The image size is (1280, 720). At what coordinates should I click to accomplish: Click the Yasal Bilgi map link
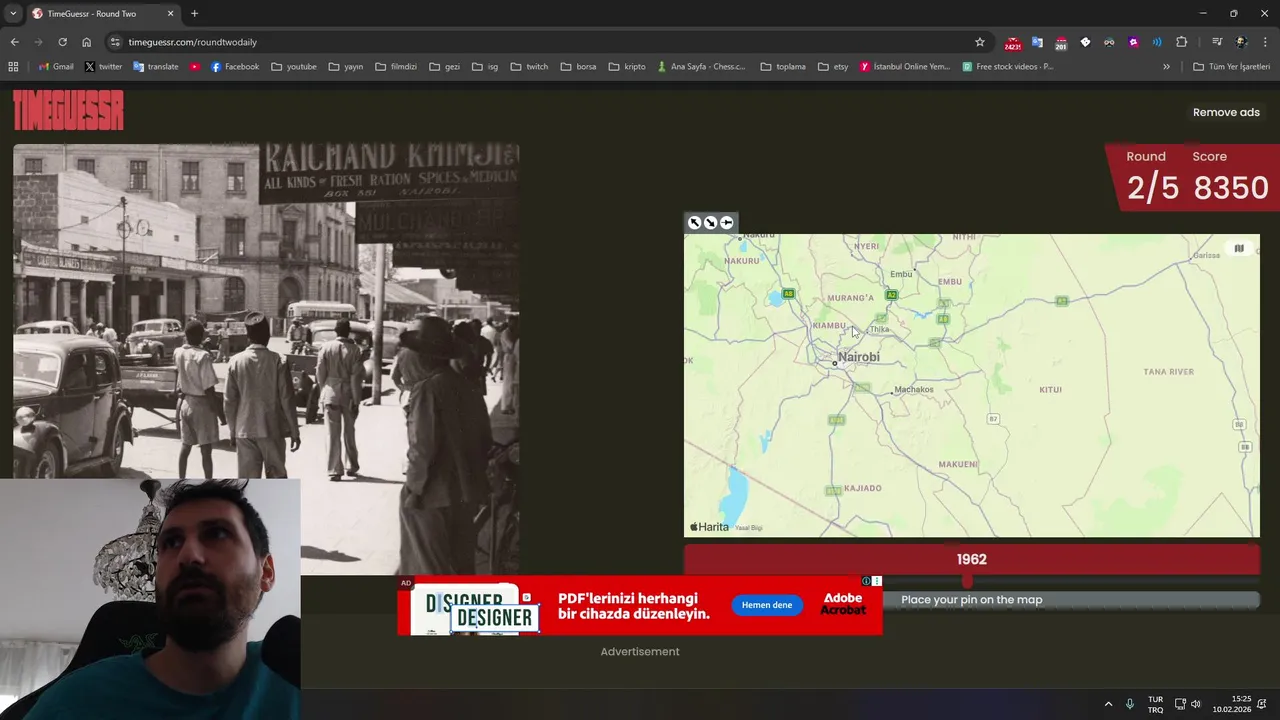(x=749, y=527)
